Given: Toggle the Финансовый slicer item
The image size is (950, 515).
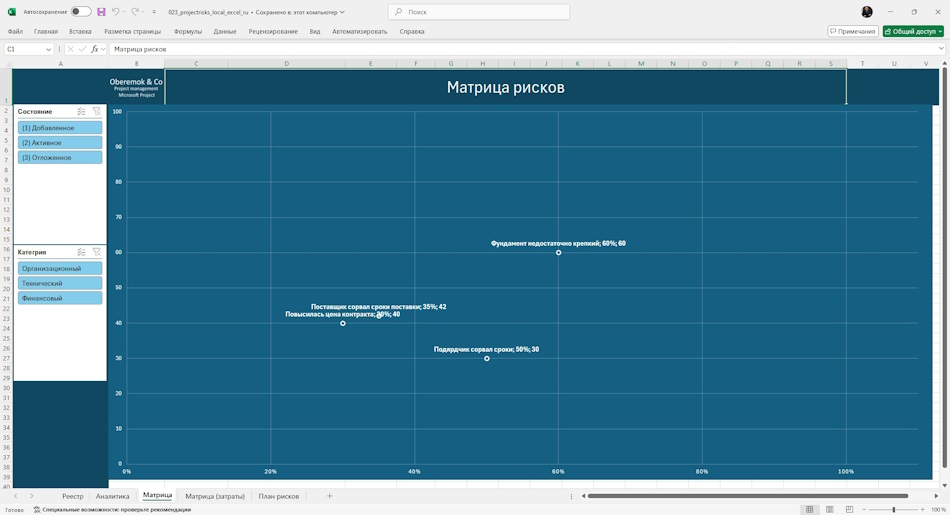Looking at the screenshot, I should tap(60, 298).
